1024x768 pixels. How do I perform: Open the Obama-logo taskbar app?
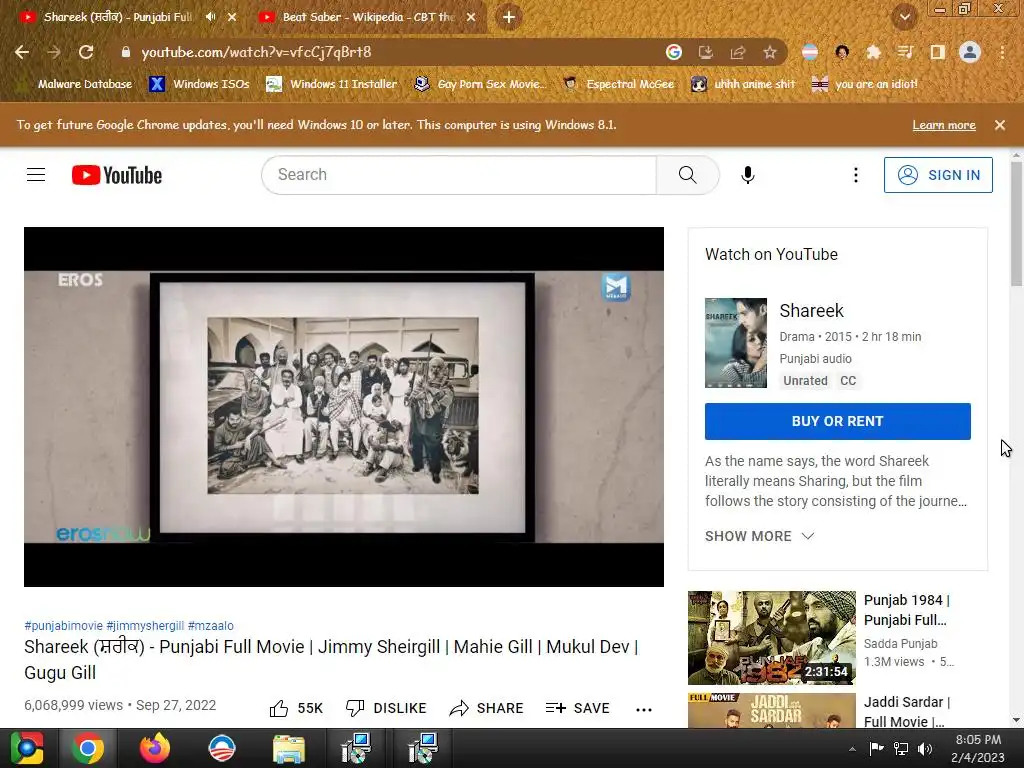point(221,749)
